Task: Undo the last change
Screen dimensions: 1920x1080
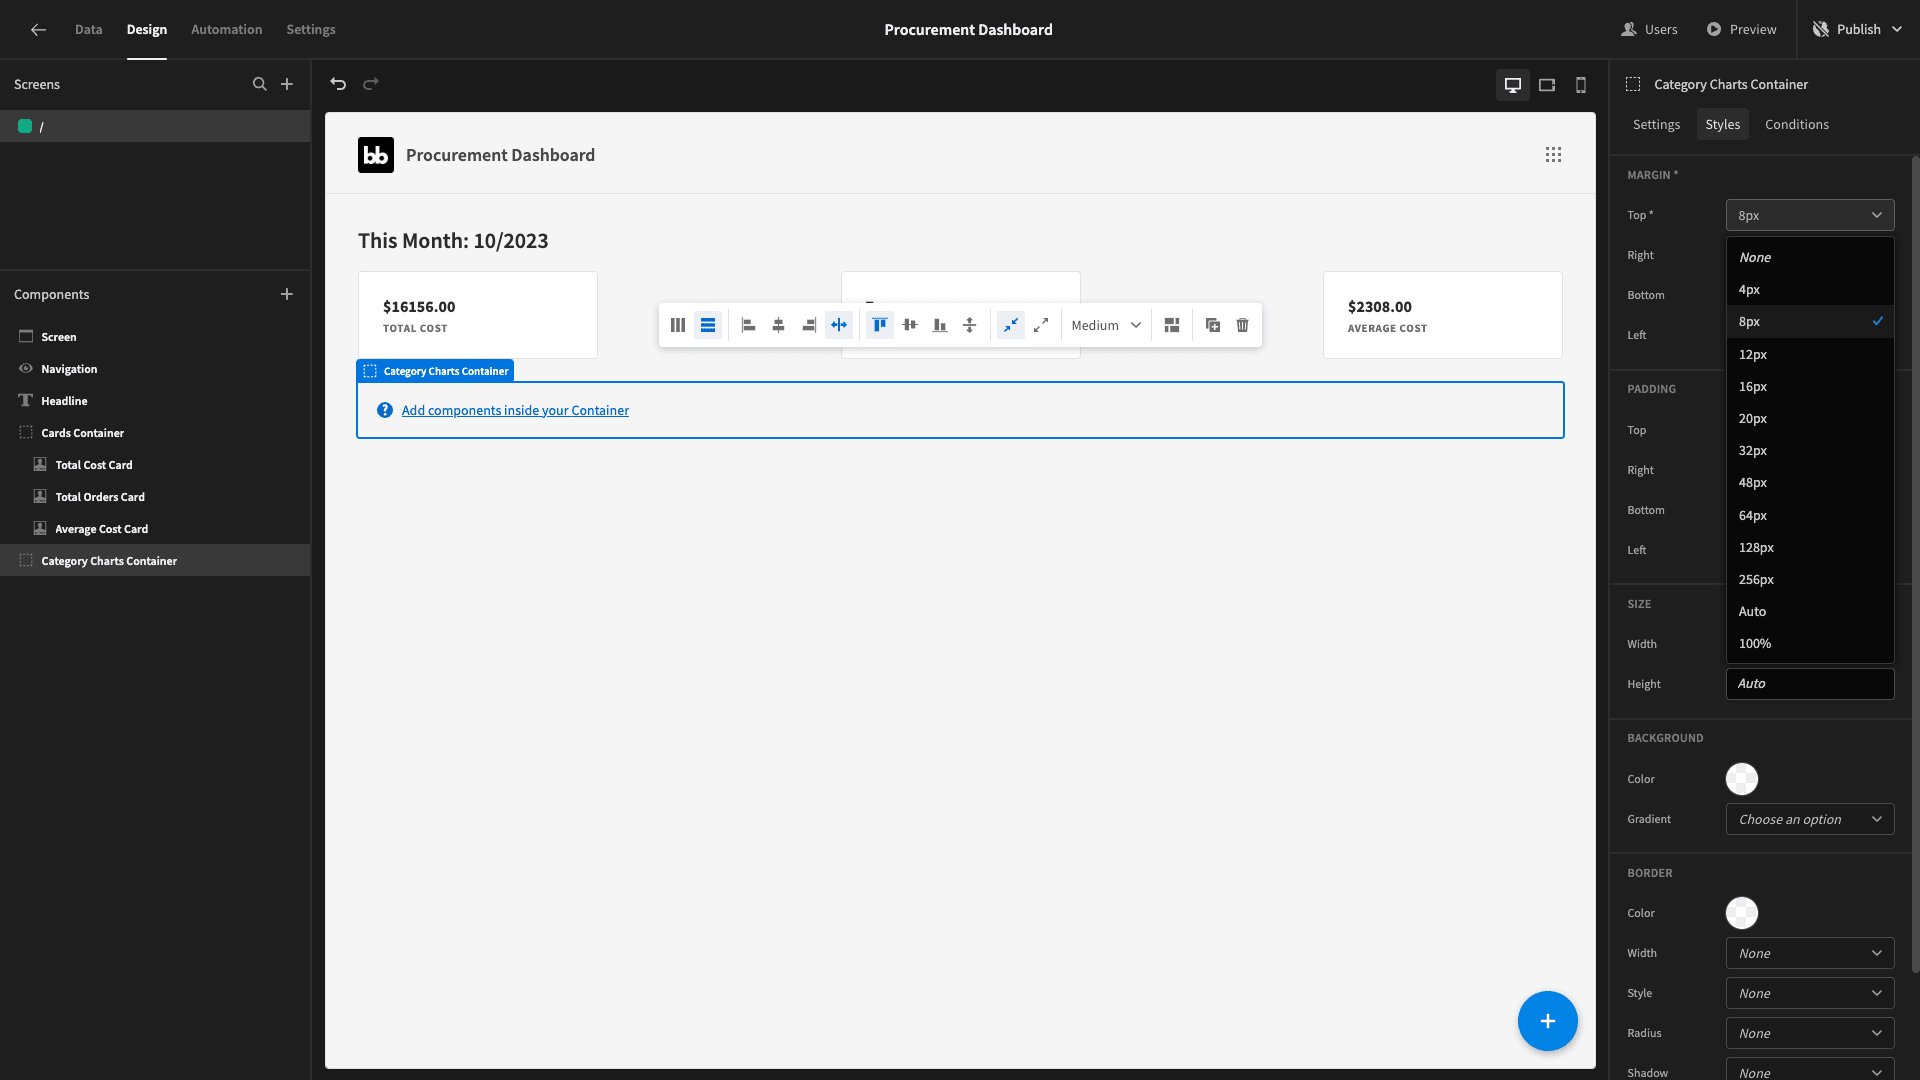Action: (x=338, y=84)
